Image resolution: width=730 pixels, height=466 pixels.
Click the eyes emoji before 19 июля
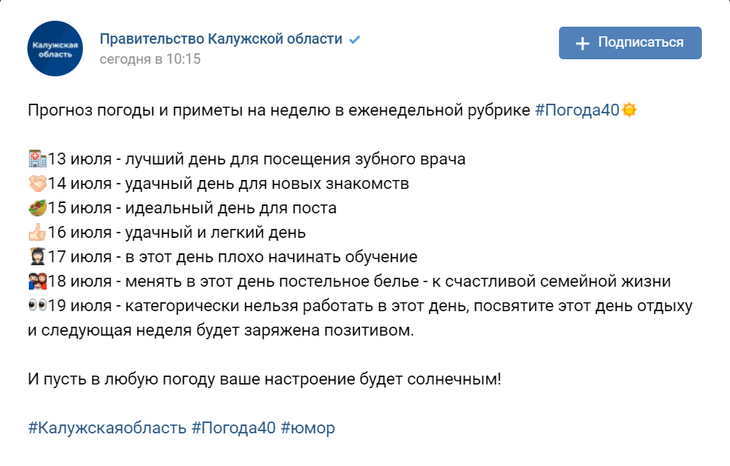38,306
